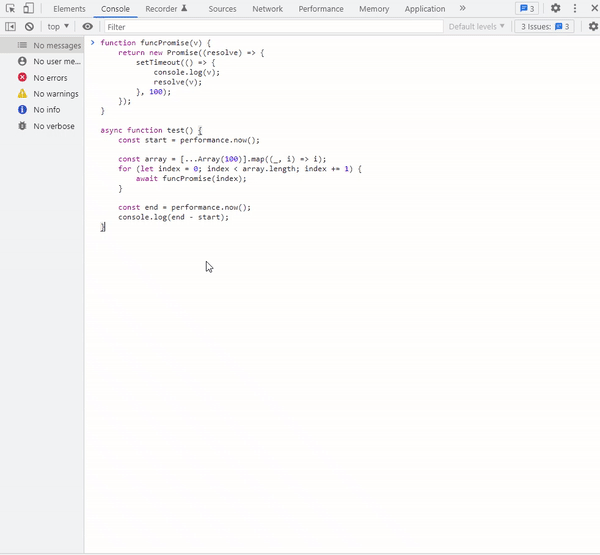600x555 pixels.
Task: Show more tabs via double chevron
Action: (462, 8)
